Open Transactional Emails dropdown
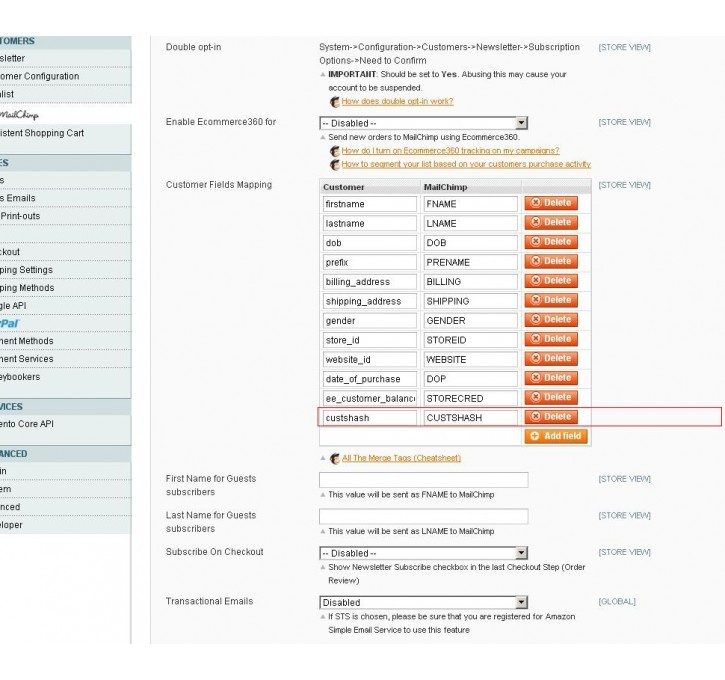Image resolution: width=725 pixels, height=680 pixels. [x=423, y=602]
